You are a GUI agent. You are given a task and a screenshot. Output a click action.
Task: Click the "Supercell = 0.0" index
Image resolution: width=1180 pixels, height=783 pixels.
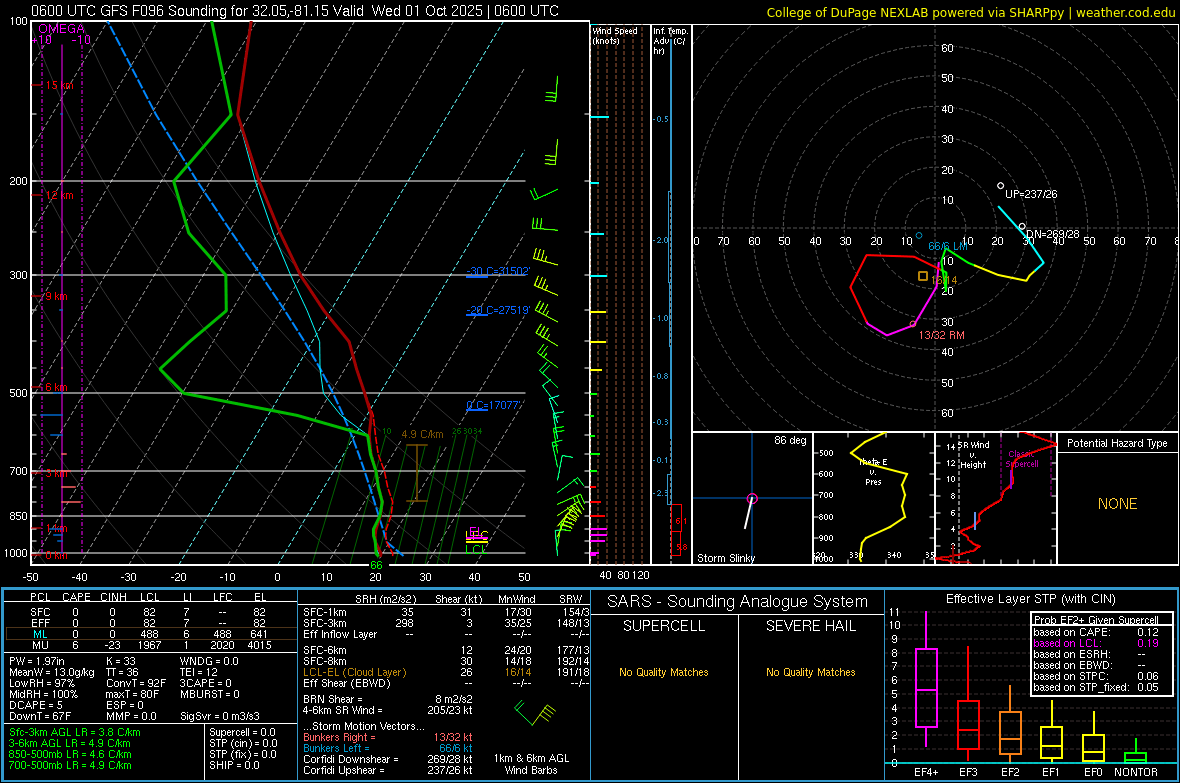click(x=242, y=732)
